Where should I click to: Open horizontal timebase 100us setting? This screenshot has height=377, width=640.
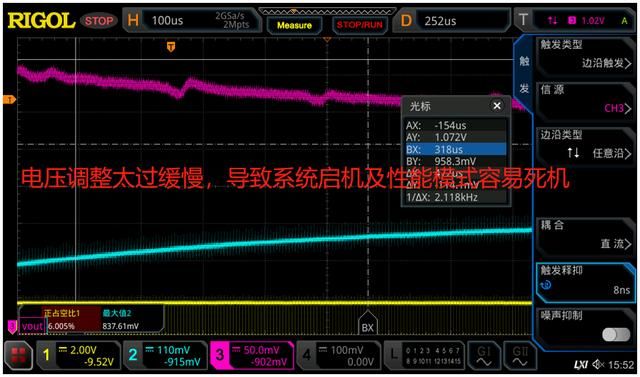pyautogui.click(x=191, y=20)
